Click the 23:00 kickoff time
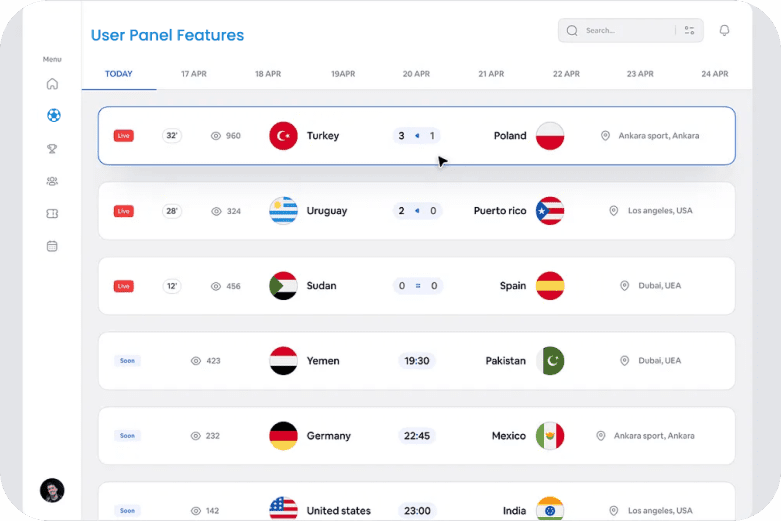This screenshot has width=781, height=521. (x=417, y=511)
